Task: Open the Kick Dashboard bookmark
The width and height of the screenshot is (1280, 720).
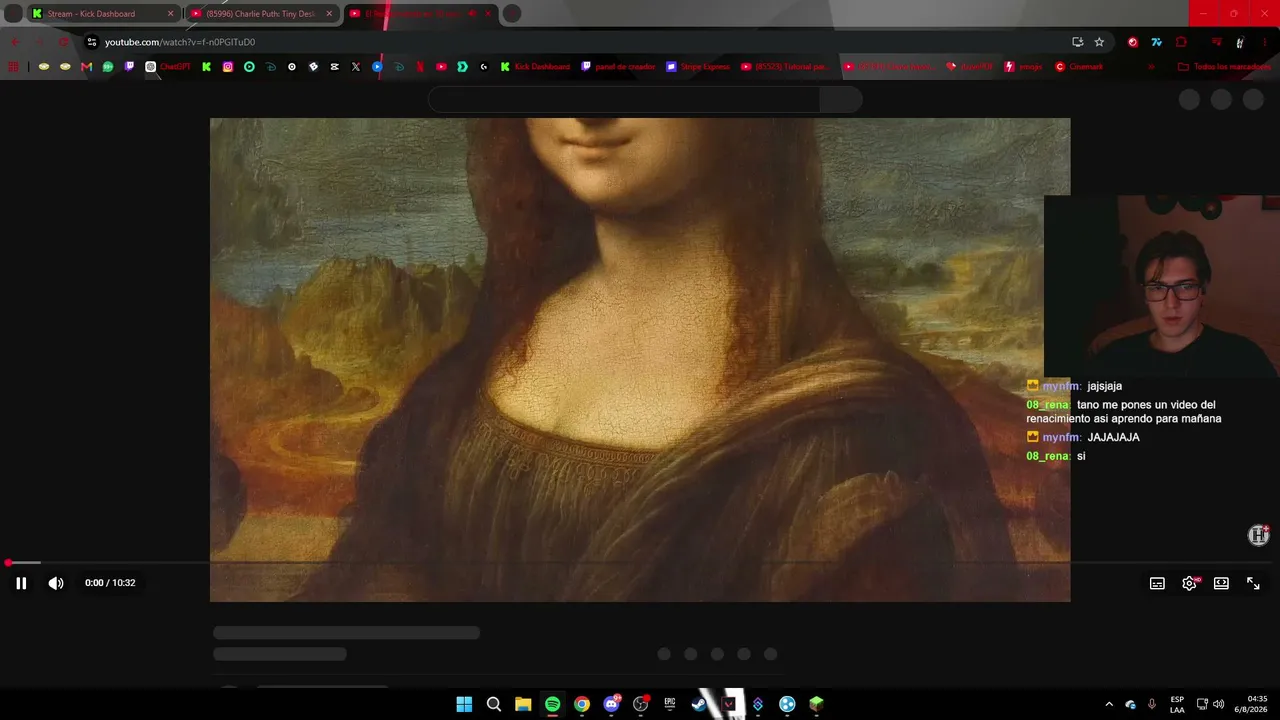Action: [535, 67]
